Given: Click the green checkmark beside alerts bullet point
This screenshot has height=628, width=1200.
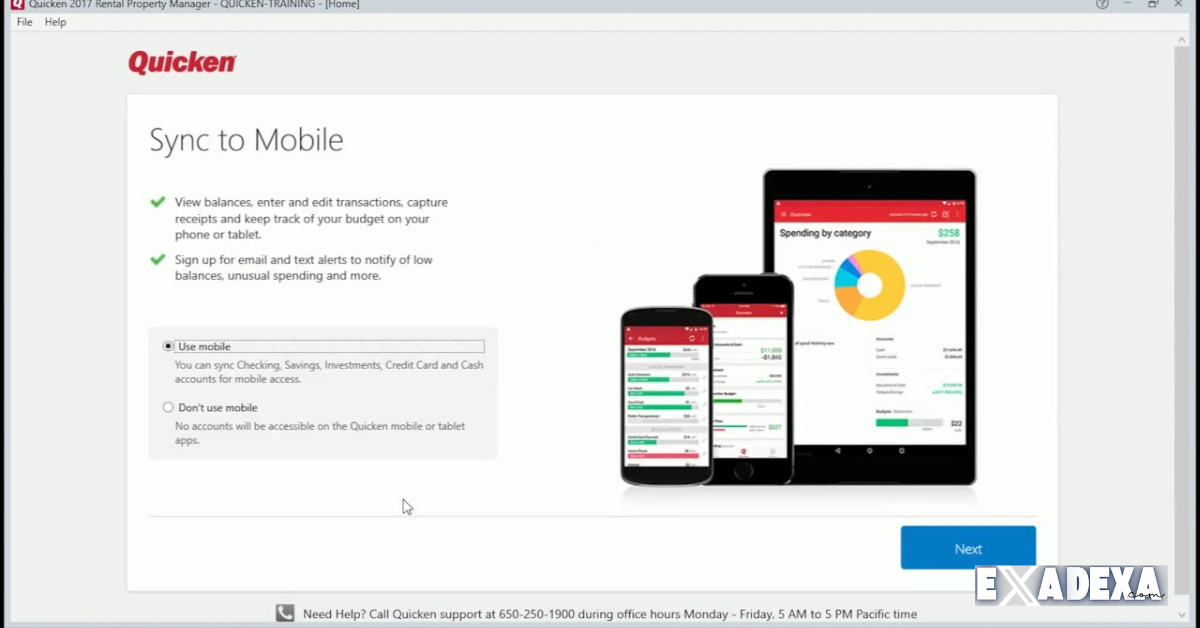Looking at the screenshot, I should 156,258.
